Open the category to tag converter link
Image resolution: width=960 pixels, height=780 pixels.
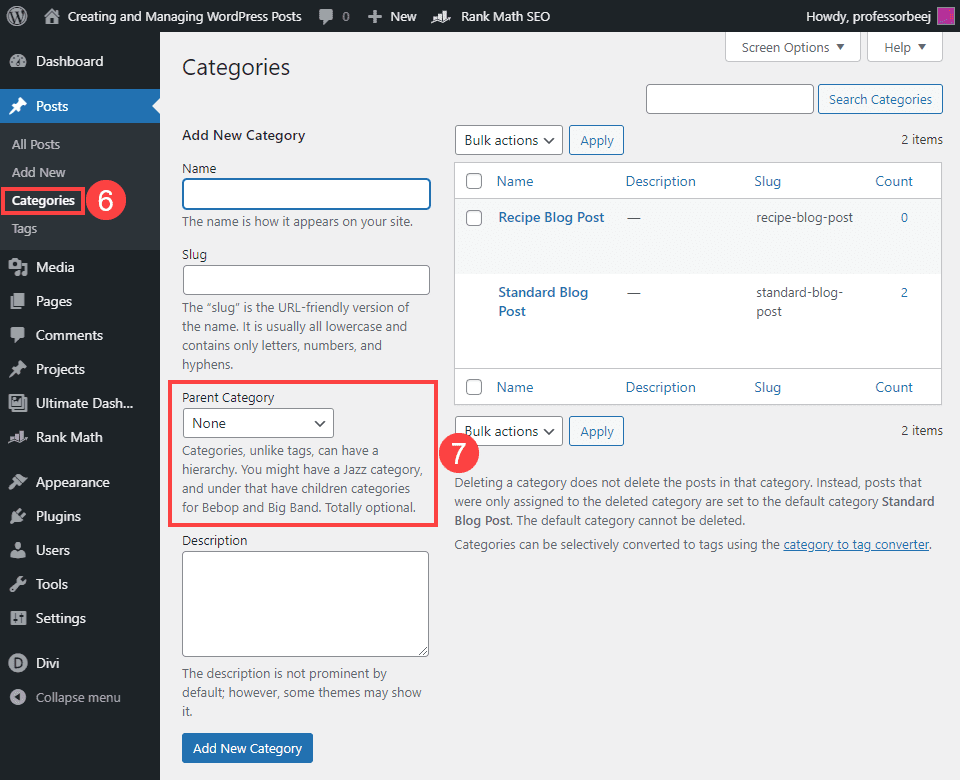pos(856,545)
